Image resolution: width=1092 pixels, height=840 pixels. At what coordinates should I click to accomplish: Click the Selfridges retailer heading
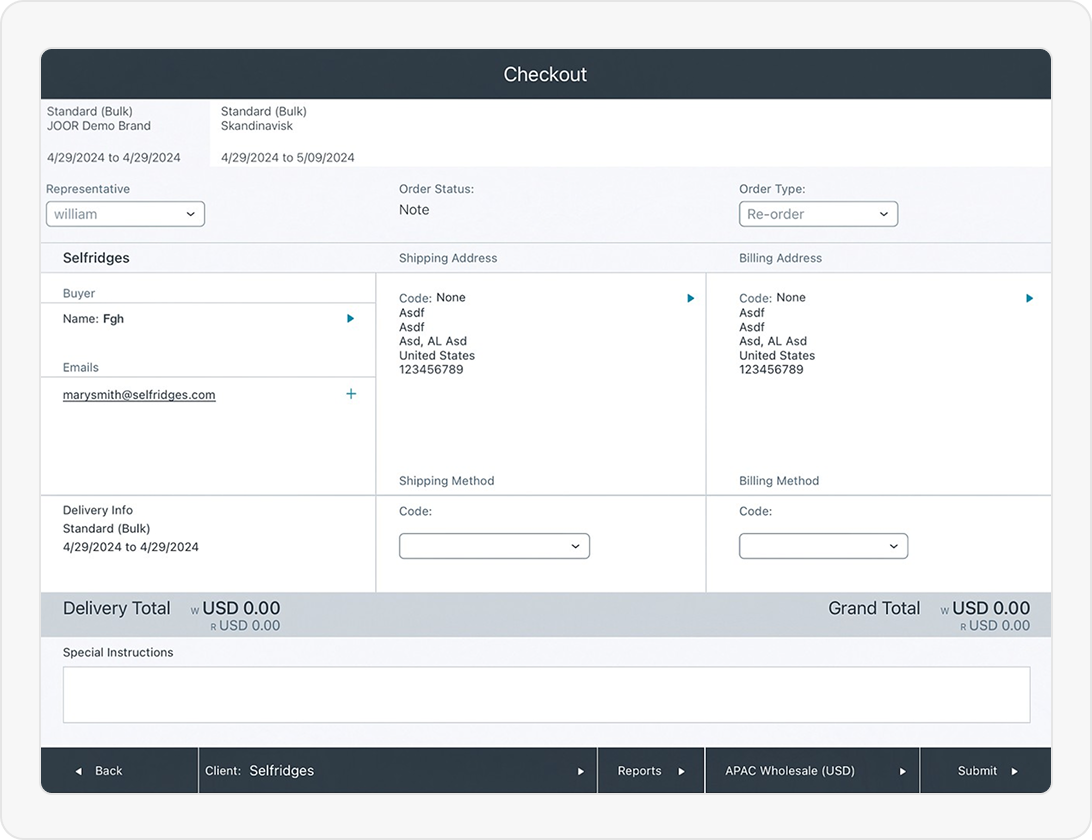coord(96,258)
